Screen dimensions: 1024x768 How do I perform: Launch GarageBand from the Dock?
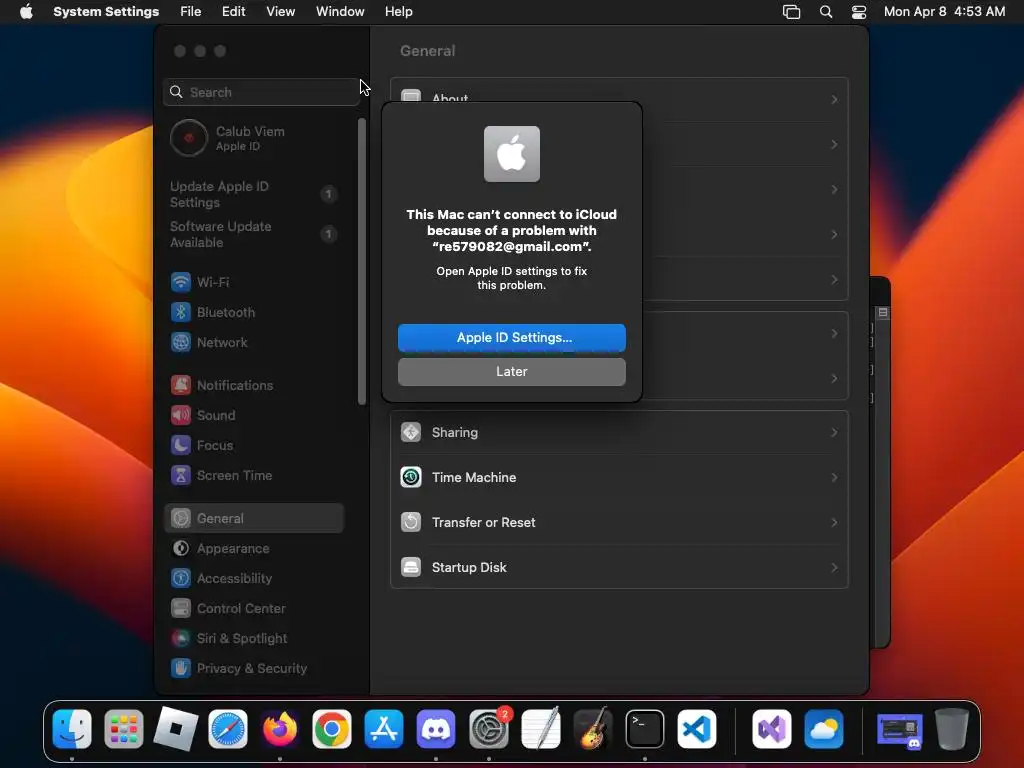593,729
